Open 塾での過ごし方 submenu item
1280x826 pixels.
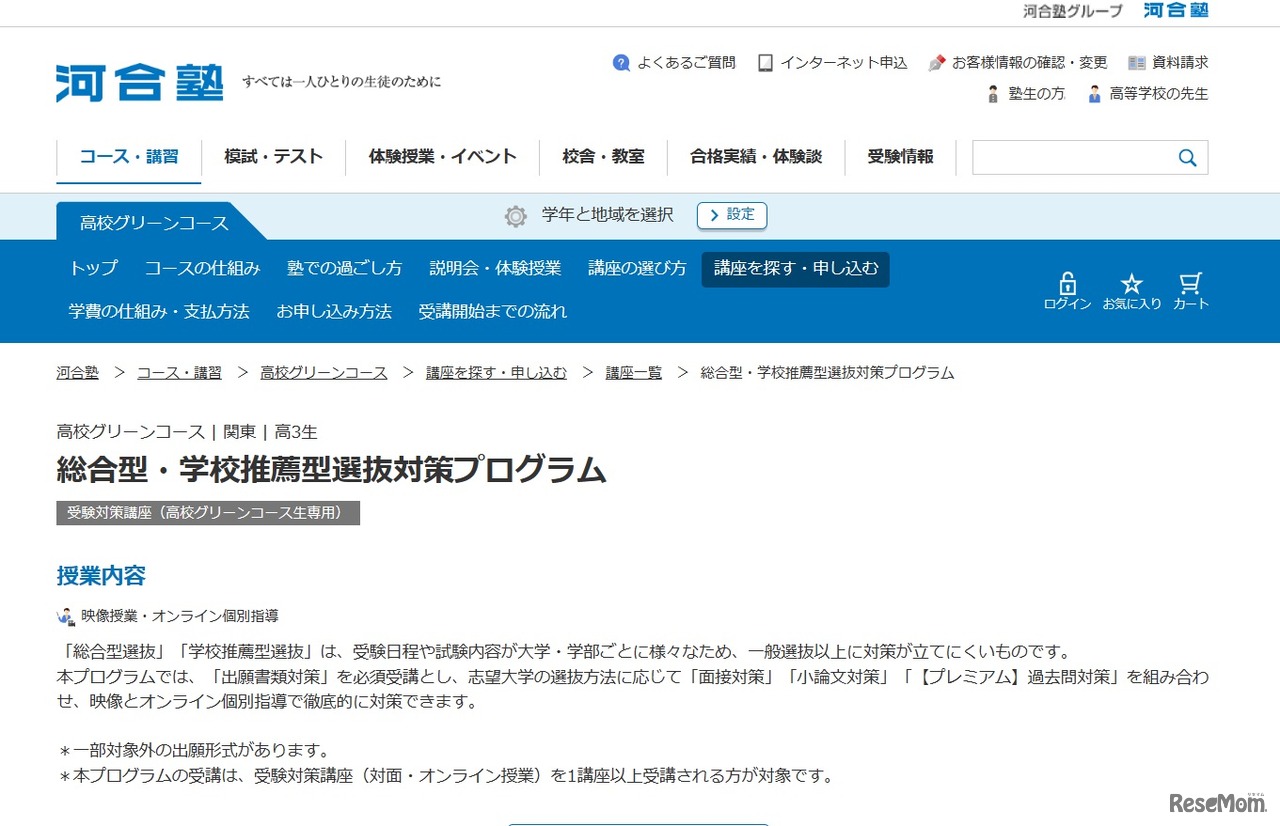[344, 268]
